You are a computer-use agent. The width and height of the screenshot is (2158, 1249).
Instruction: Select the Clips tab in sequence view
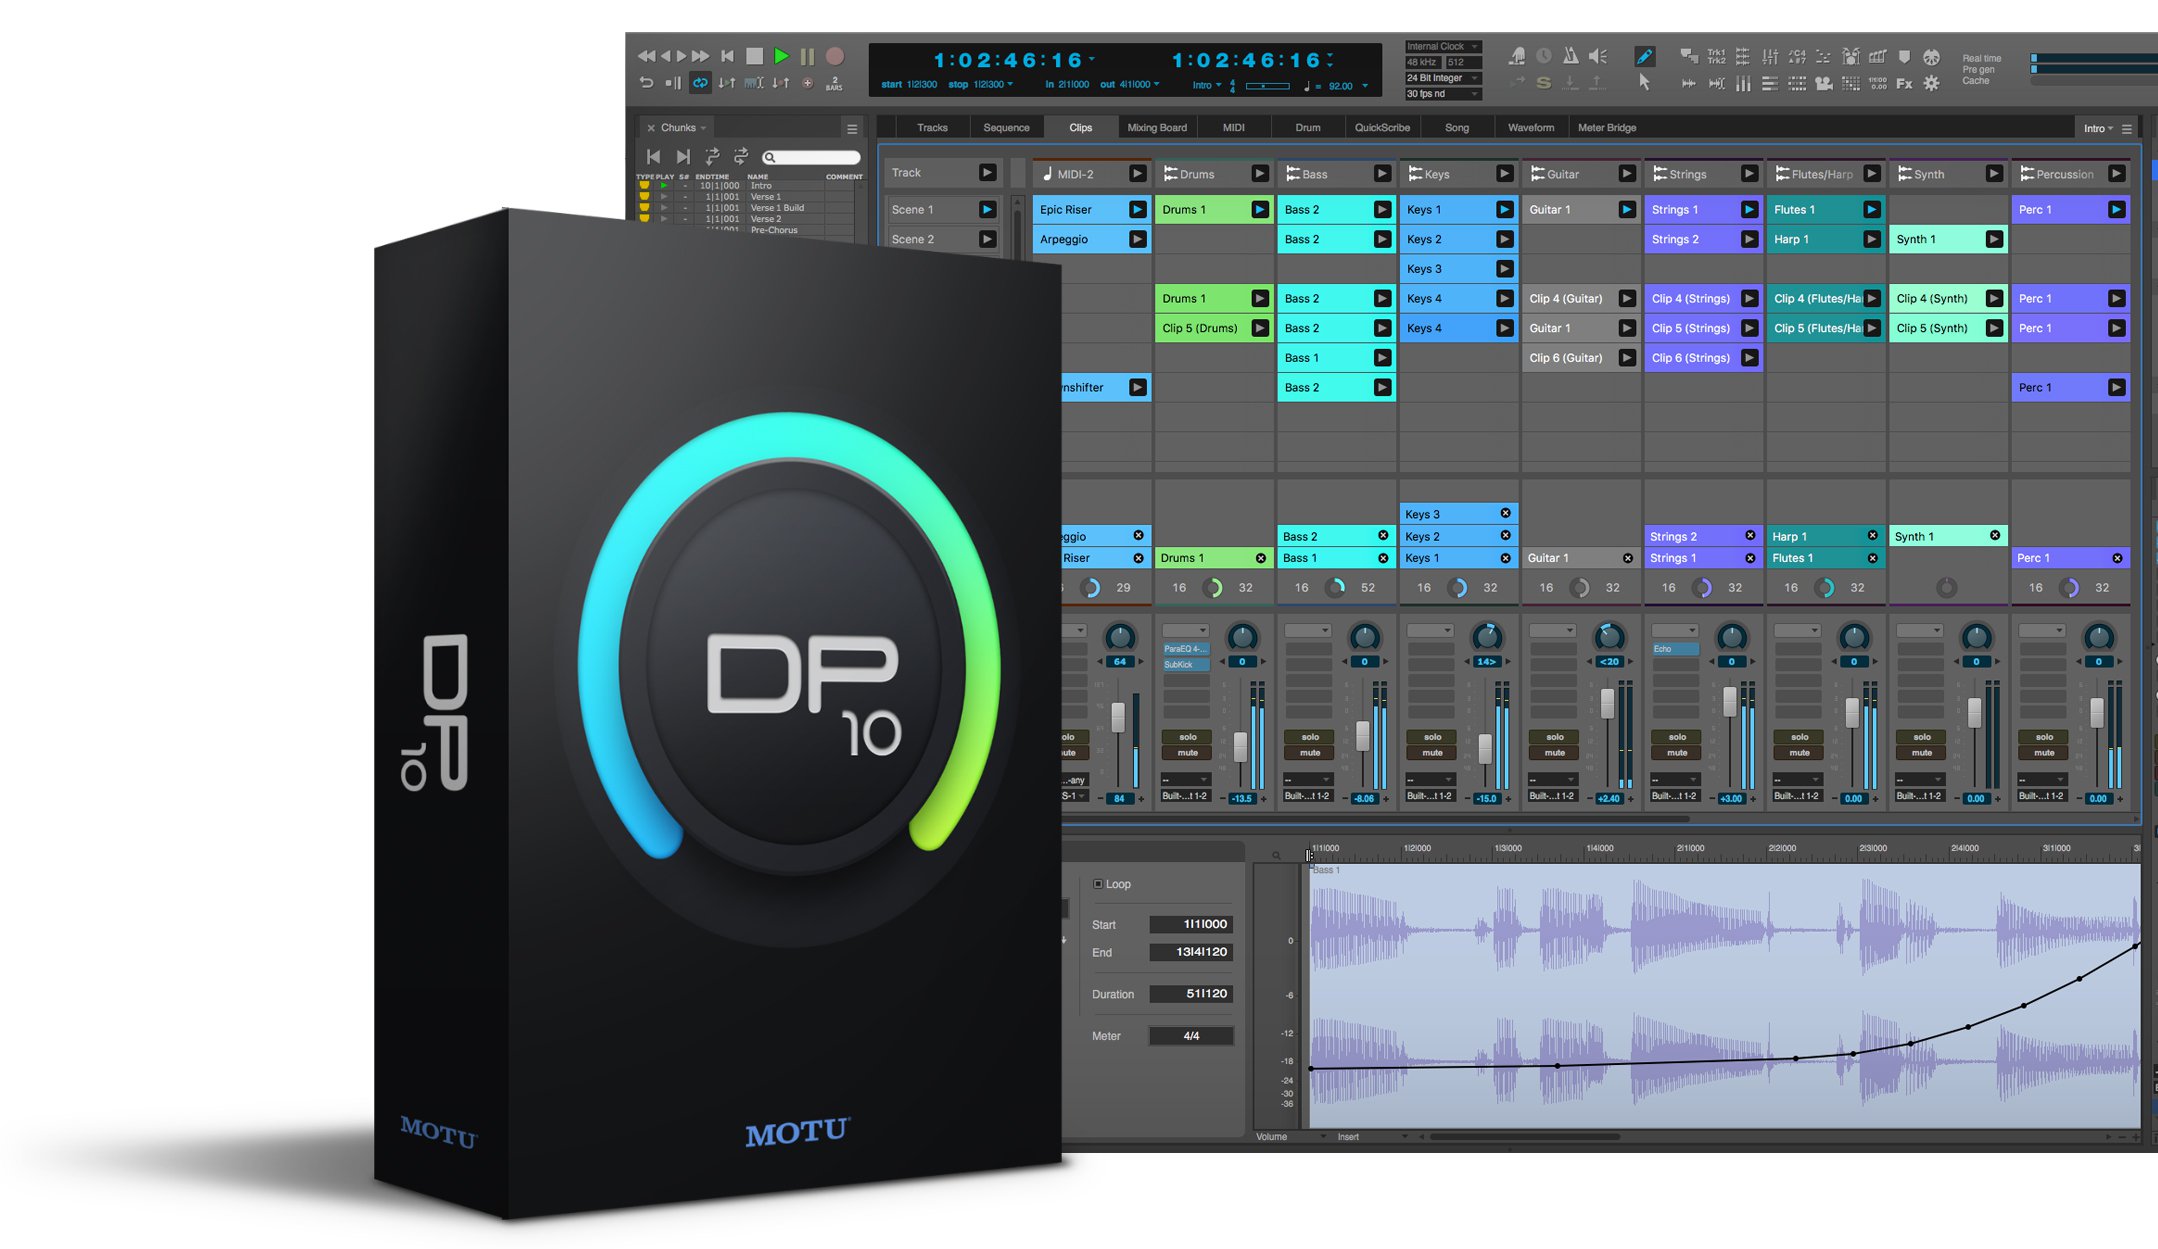coord(1079,126)
